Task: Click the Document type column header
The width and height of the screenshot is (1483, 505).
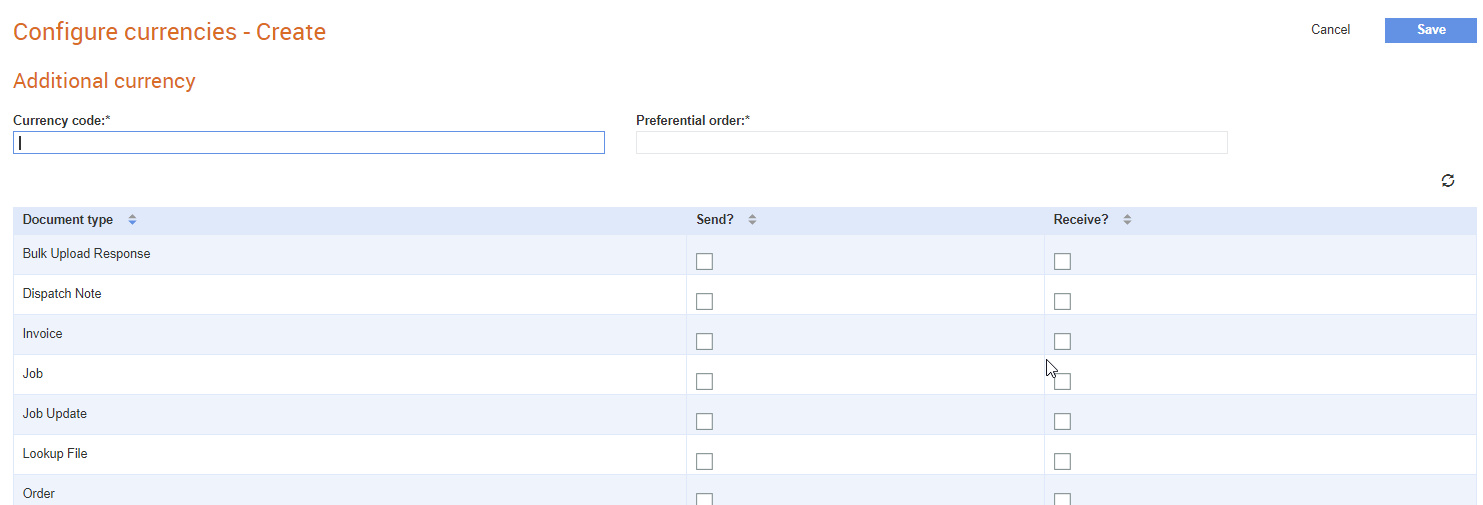Action: (68, 220)
